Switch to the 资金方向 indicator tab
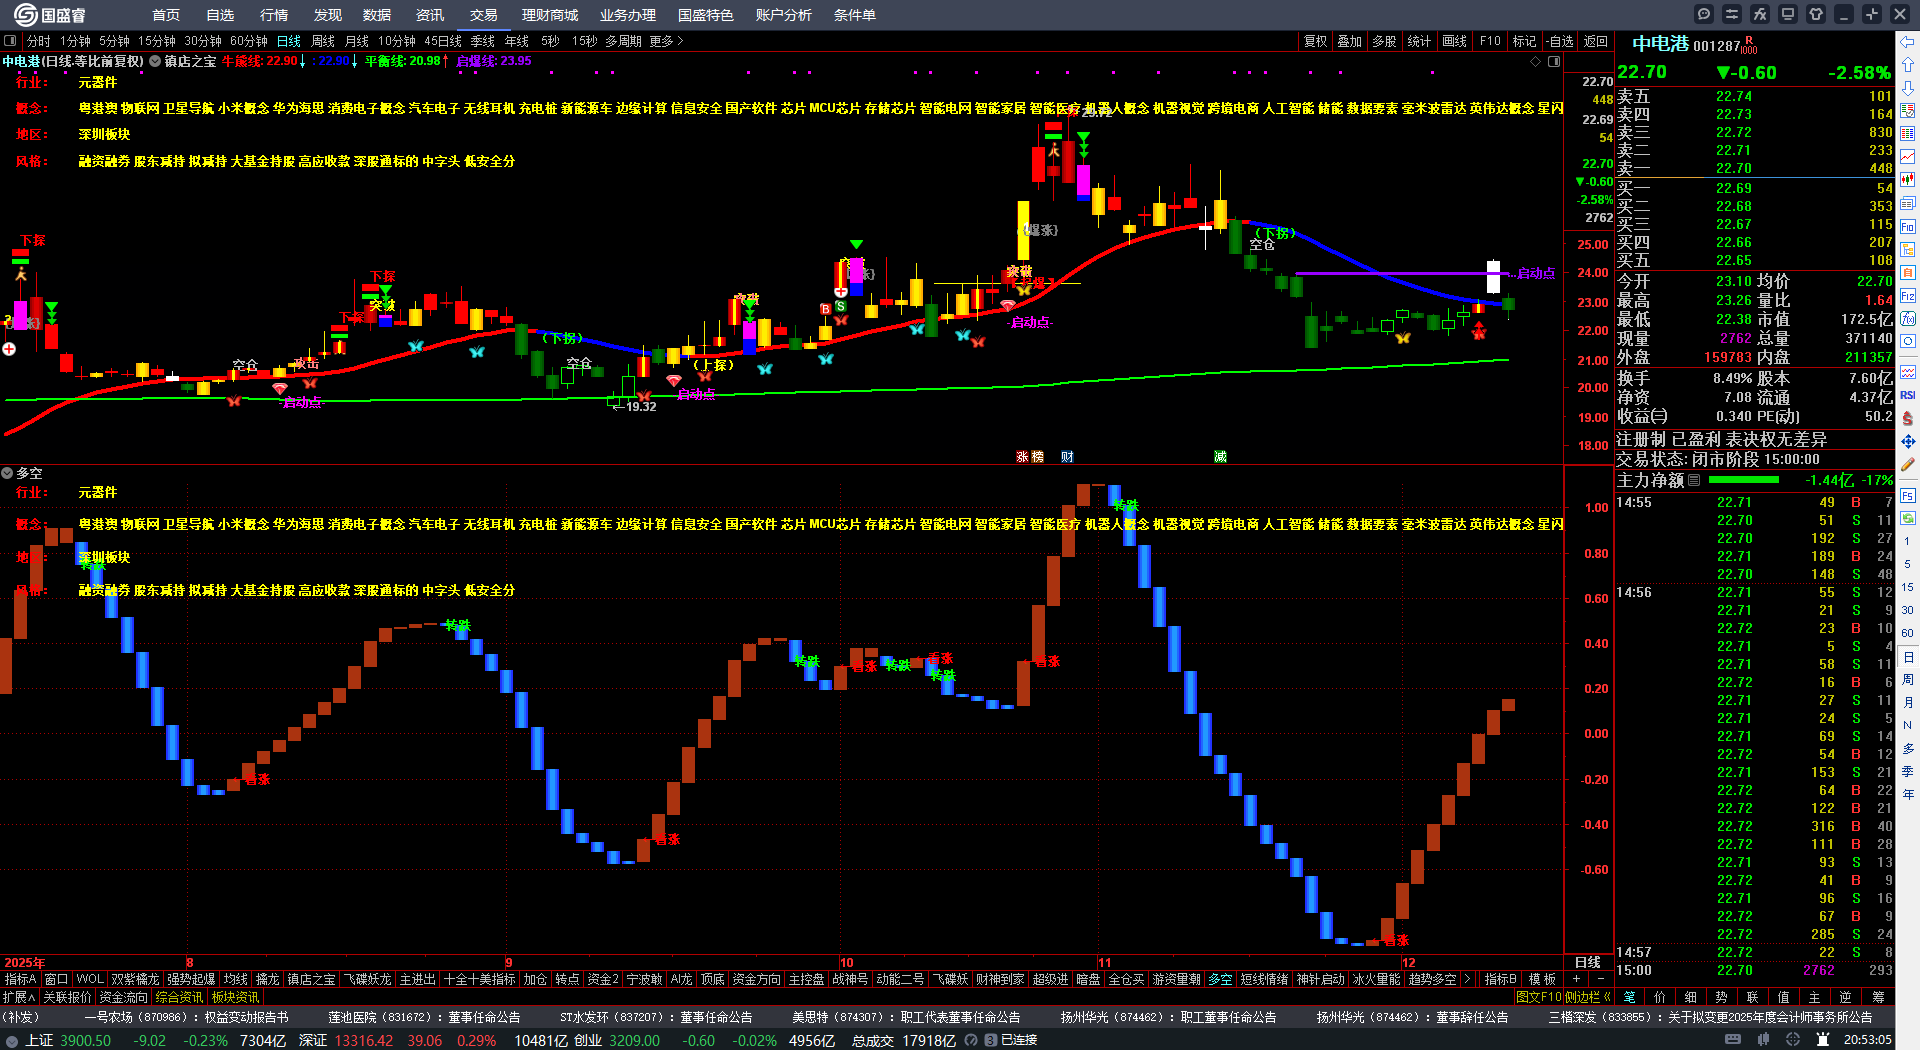 (756, 979)
